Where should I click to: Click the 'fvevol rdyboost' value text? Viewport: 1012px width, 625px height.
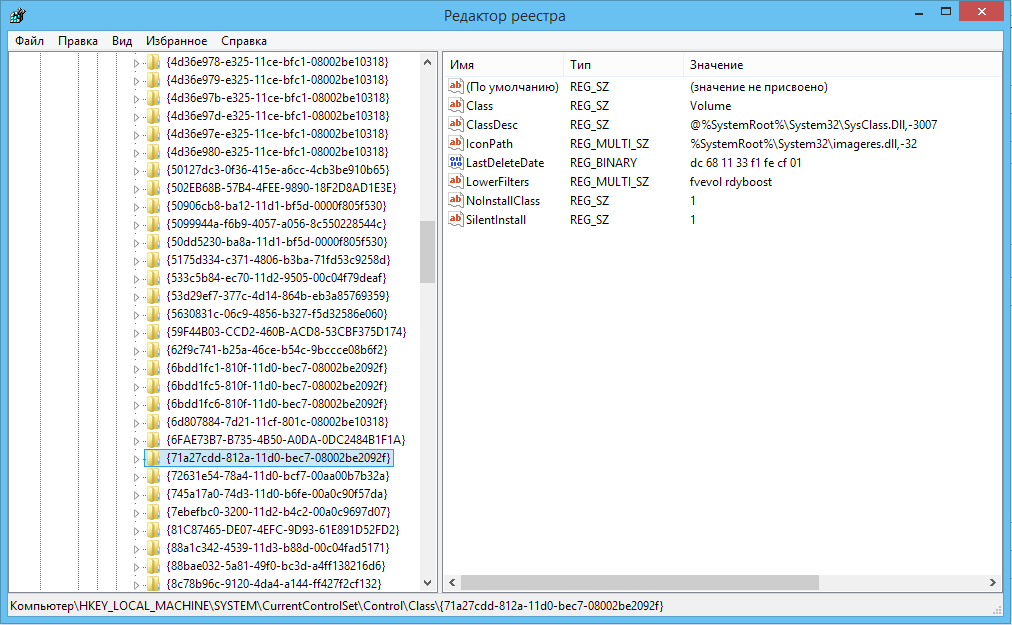(x=731, y=181)
